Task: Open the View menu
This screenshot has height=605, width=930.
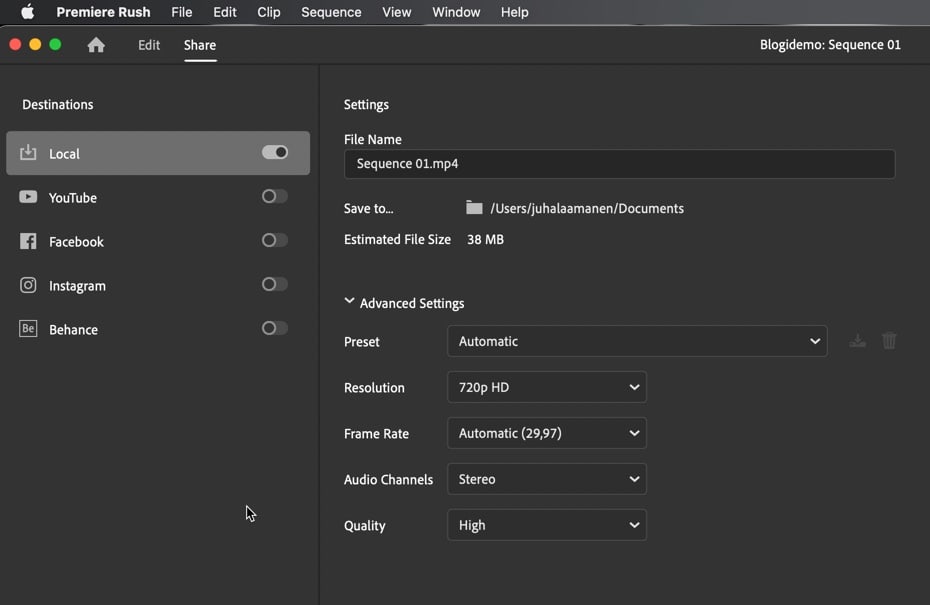Action: (397, 12)
